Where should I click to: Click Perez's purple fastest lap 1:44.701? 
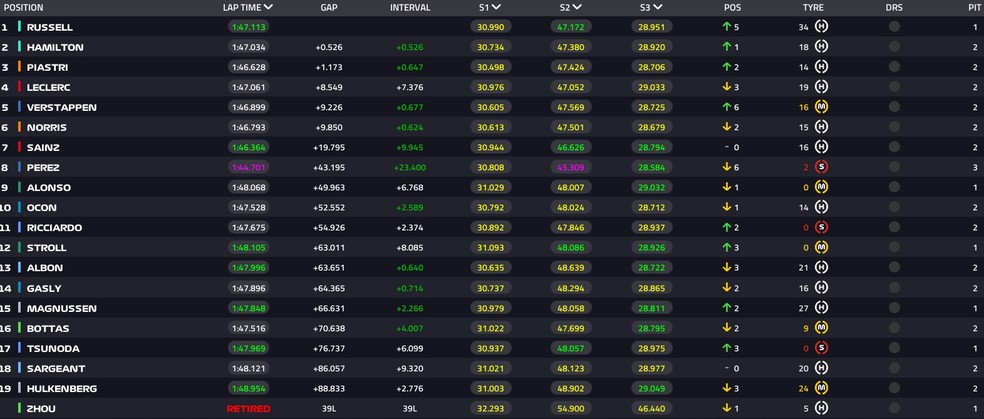(248, 167)
